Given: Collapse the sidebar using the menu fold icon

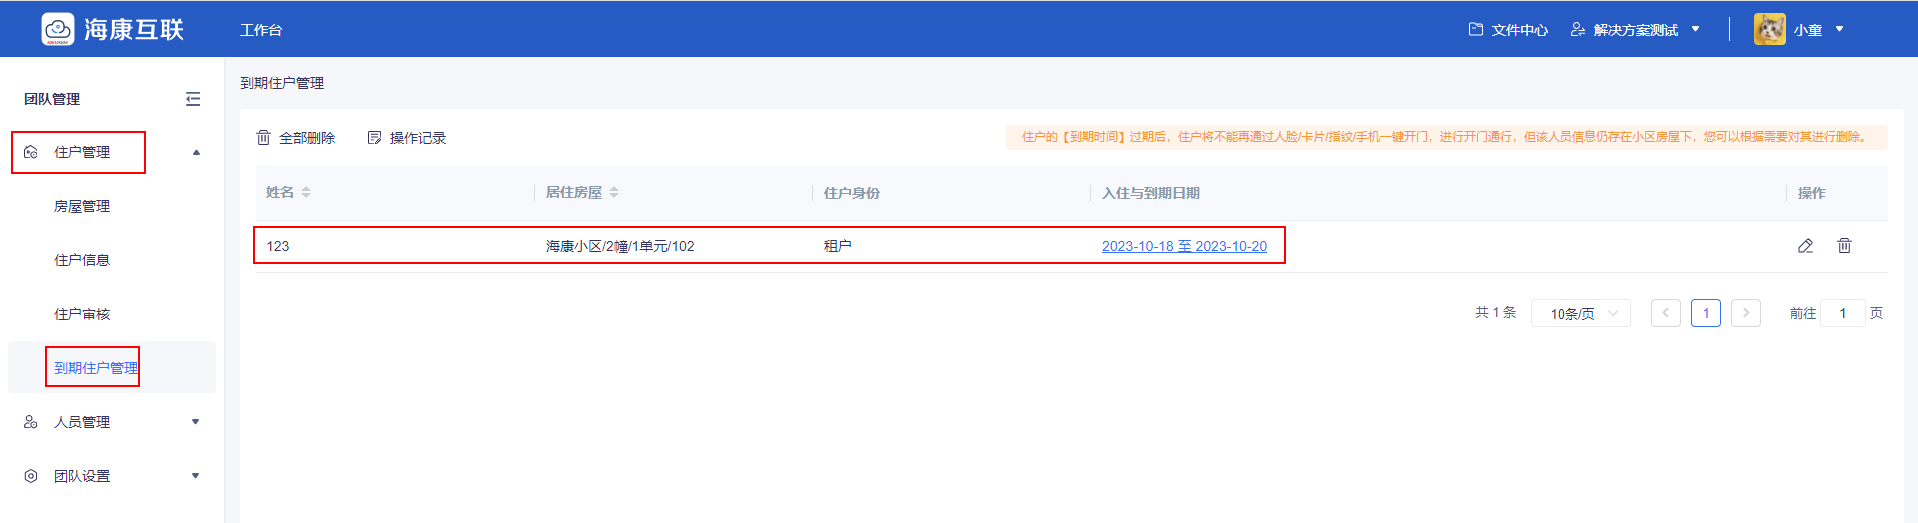Looking at the screenshot, I should point(193,99).
